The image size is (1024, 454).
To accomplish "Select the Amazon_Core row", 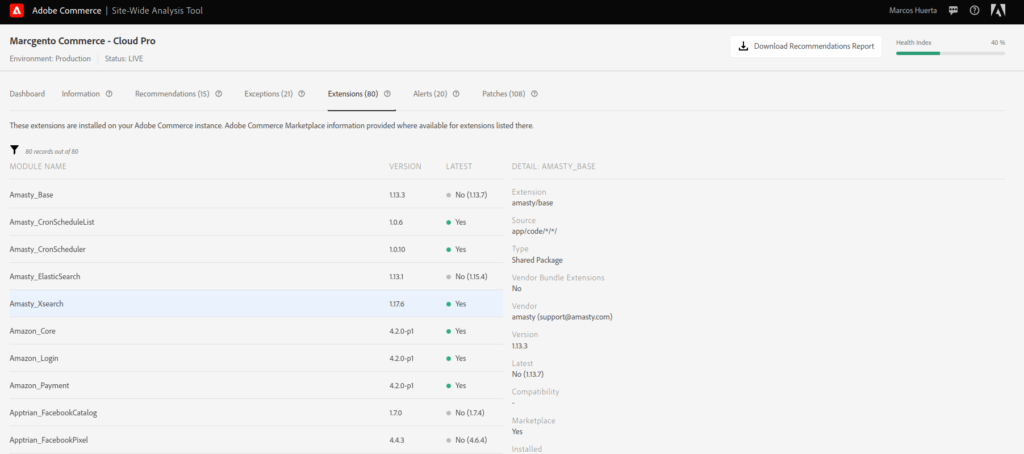I will [256, 331].
